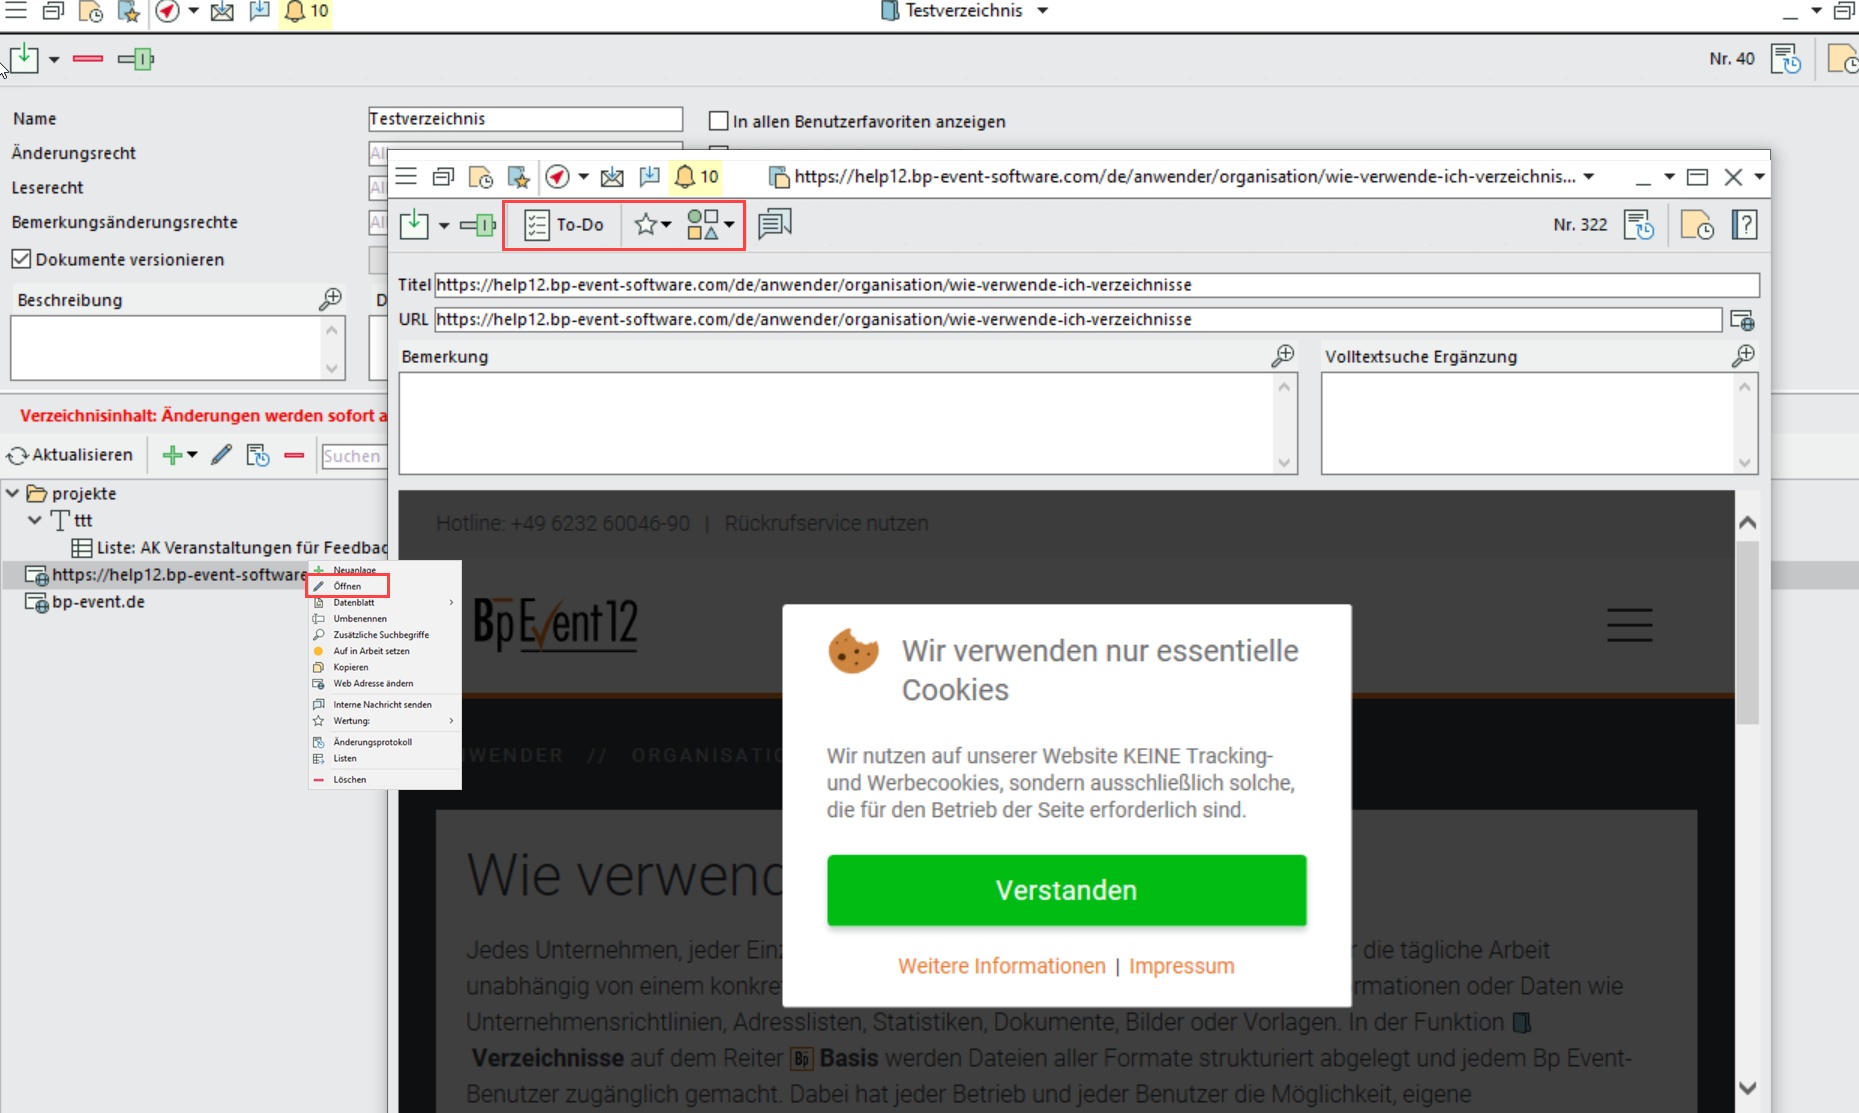Collapse the 'ttt' tree node
This screenshot has height=1113, width=1859.
(x=35, y=520)
